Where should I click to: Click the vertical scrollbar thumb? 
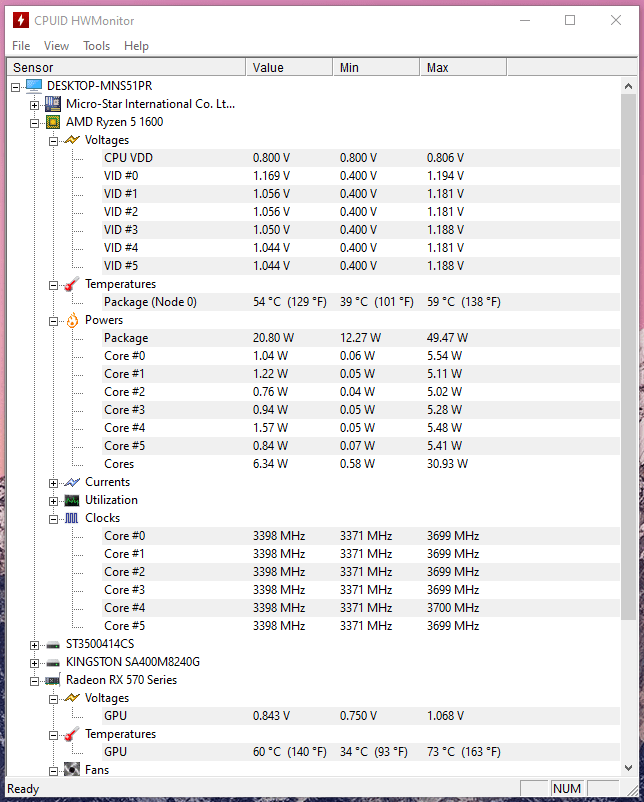[x=629, y=357]
